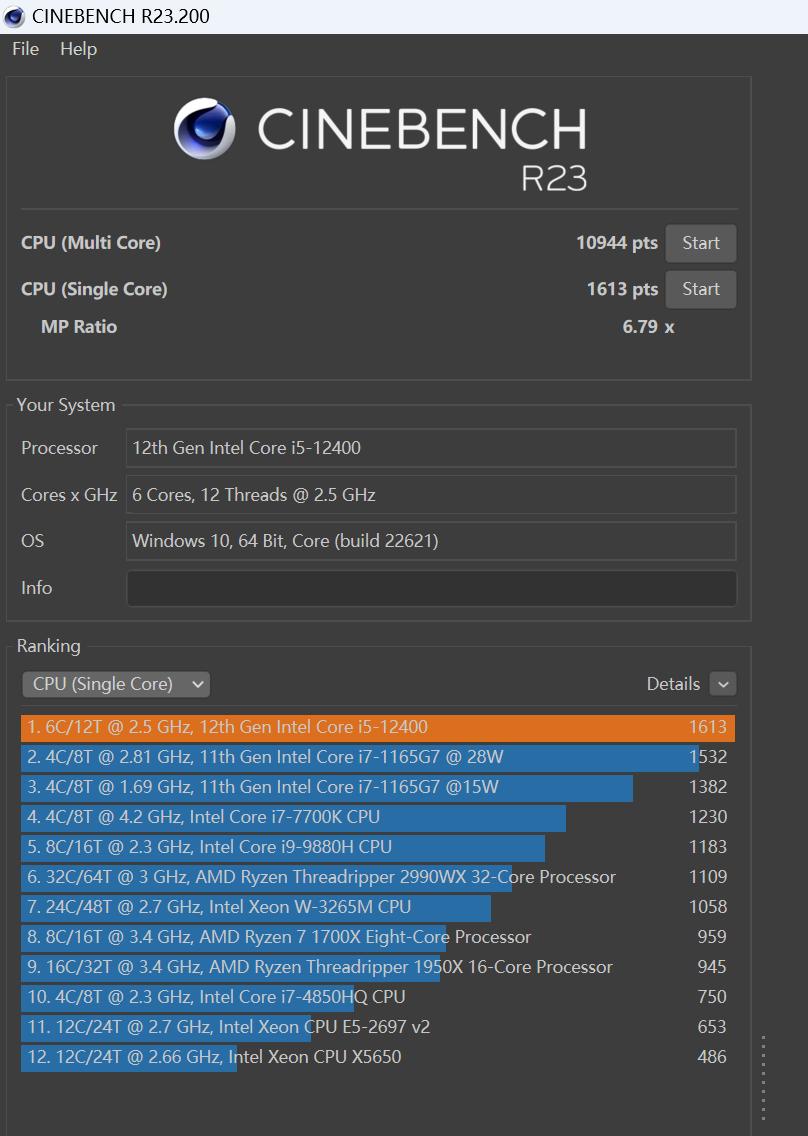Select the i7-1165G7 @ 28W ranking row
The width and height of the screenshot is (808, 1136).
(x=377, y=757)
